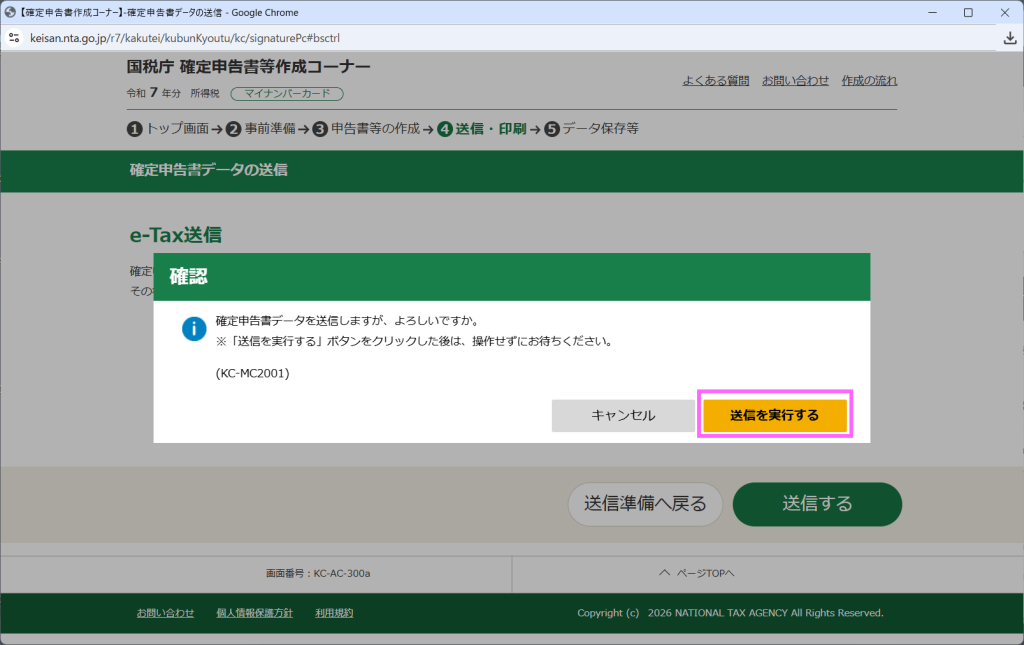Select step 4 送信・印刷 in progress bar
This screenshot has height=645, width=1024.
[x=482, y=129]
